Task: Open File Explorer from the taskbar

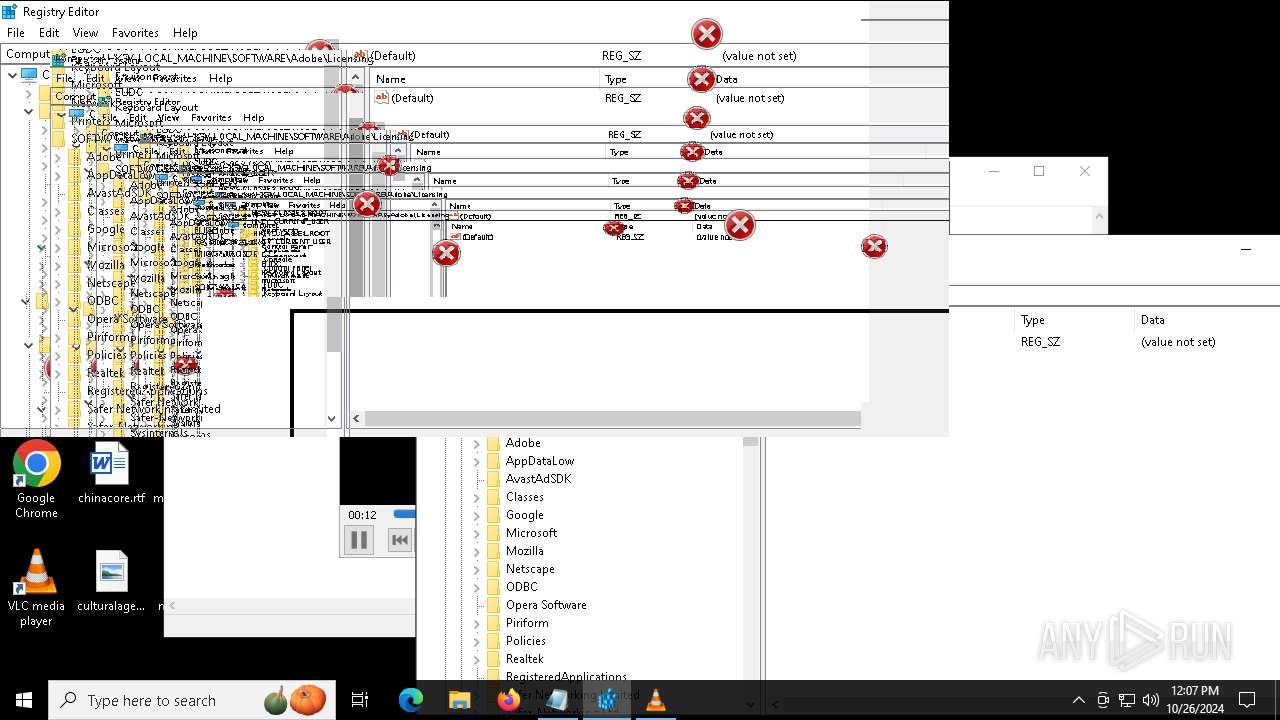Action: click(x=459, y=700)
